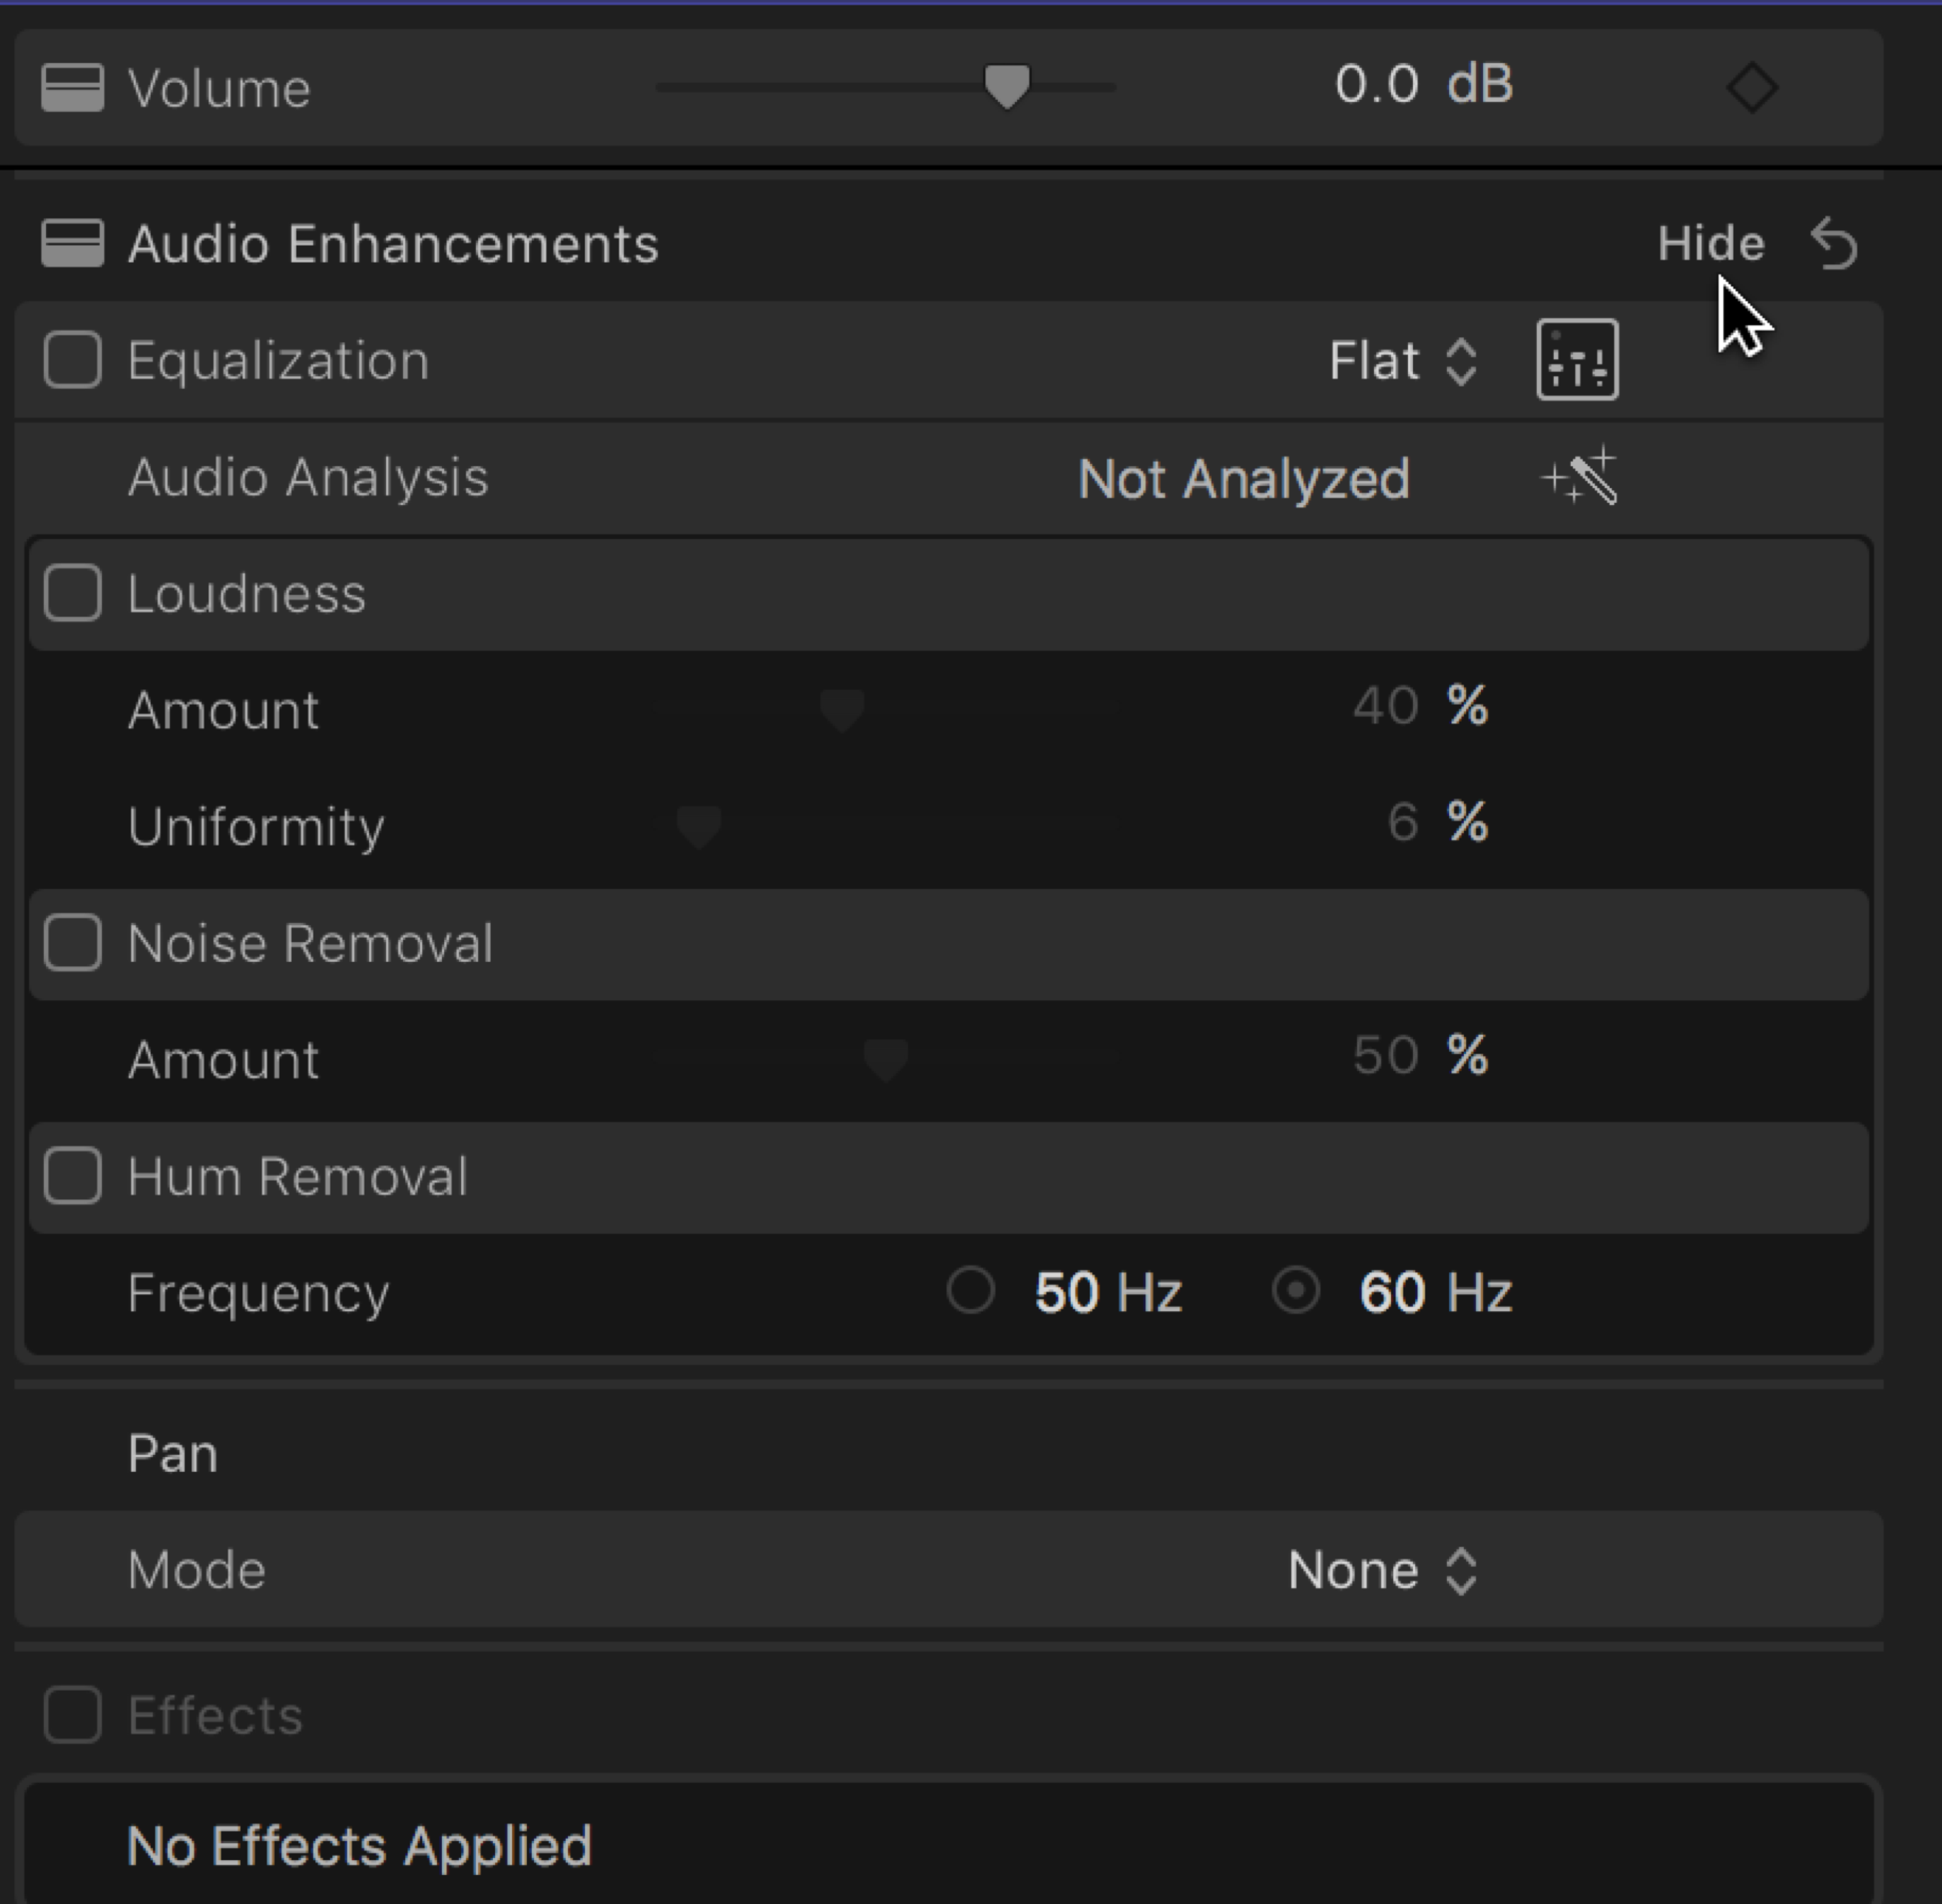
Task: Toggle the Effects checkbox
Action: click(x=72, y=1715)
